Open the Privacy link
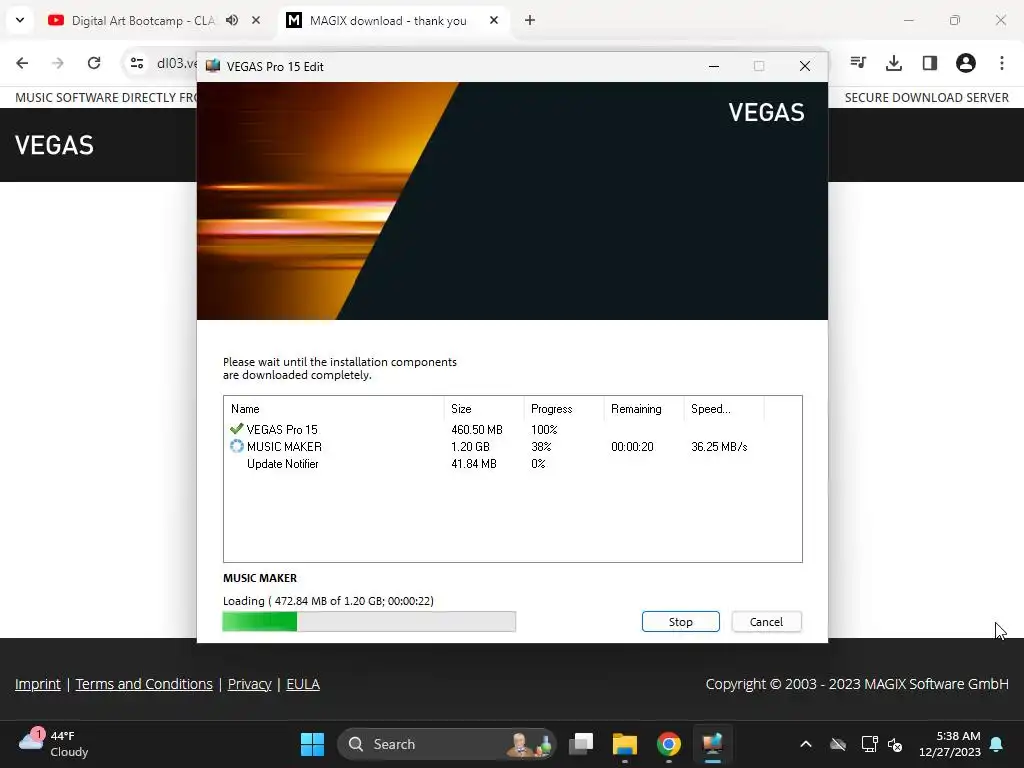This screenshot has width=1024, height=768. [x=249, y=684]
